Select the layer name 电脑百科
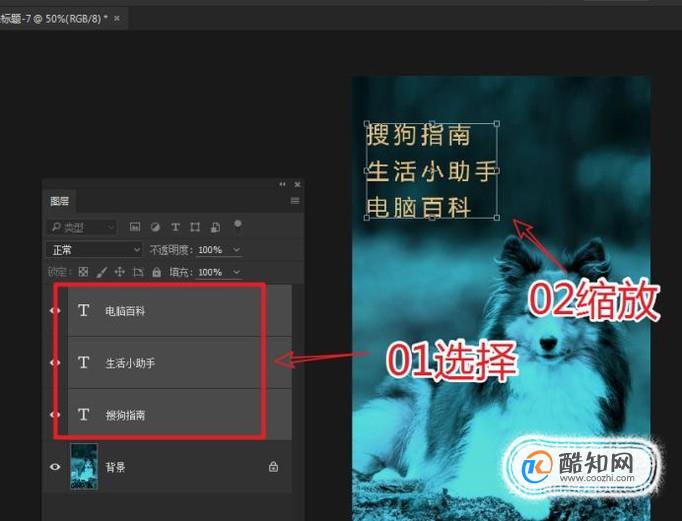 [125, 311]
